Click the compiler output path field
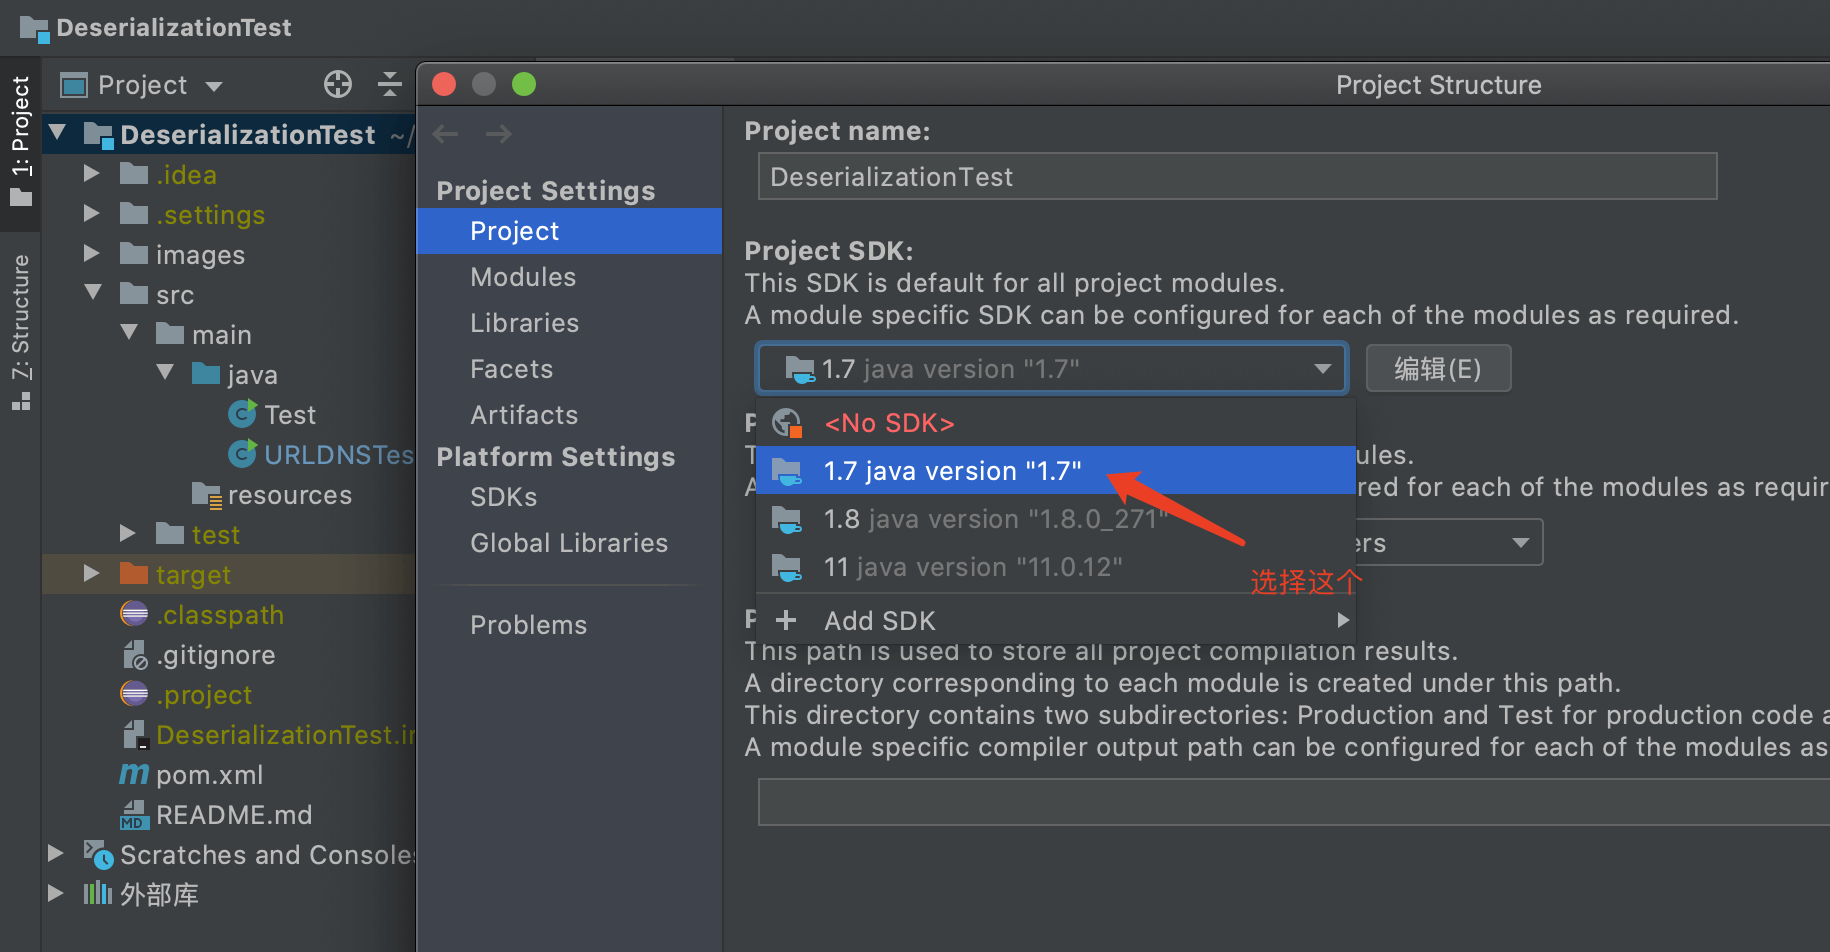The image size is (1830, 952). [x=1294, y=802]
